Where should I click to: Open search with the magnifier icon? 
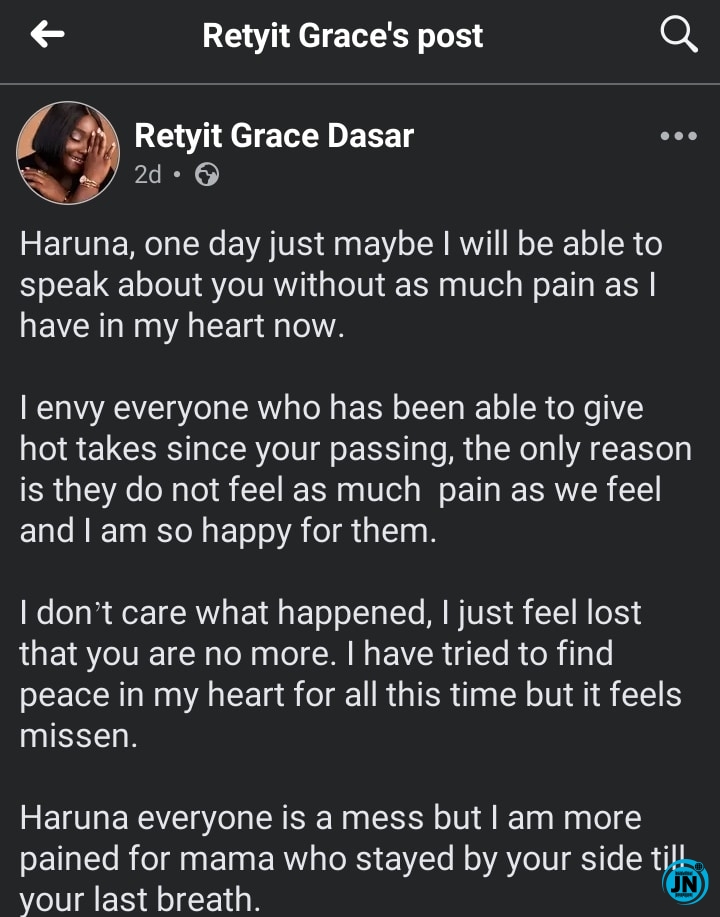pos(679,36)
